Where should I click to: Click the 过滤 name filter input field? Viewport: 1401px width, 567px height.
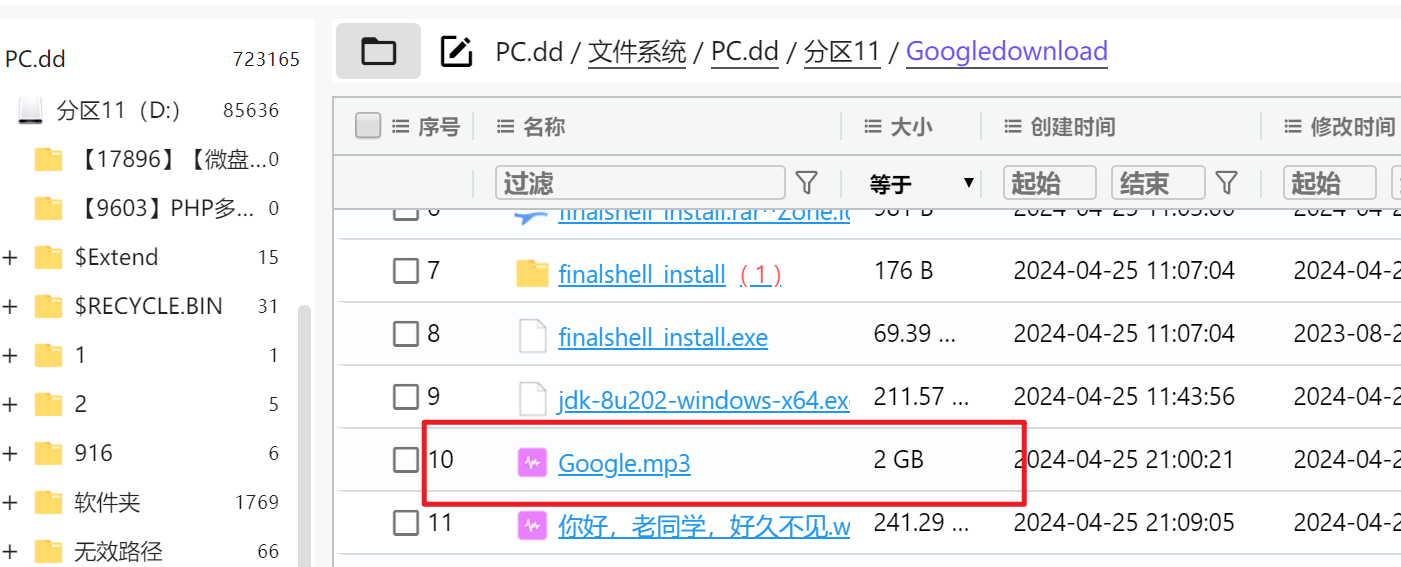pyautogui.click(x=640, y=183)
